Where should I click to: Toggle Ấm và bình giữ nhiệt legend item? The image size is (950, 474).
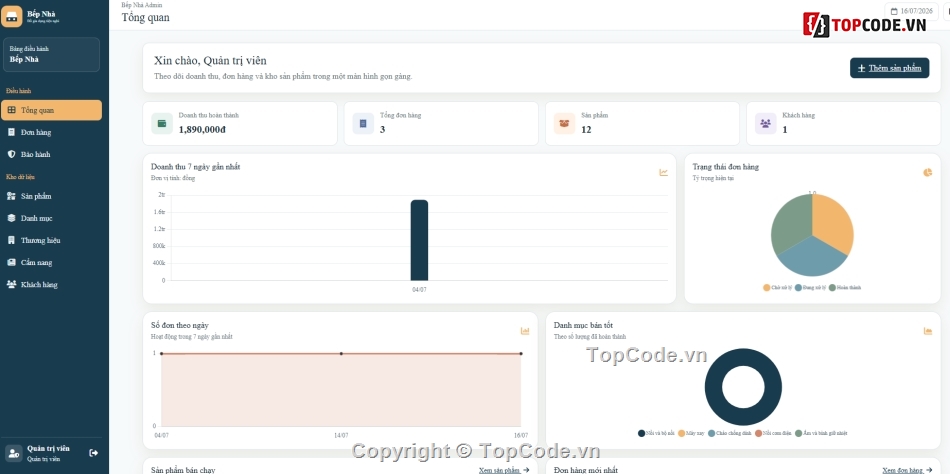click(x=821, y=433)
